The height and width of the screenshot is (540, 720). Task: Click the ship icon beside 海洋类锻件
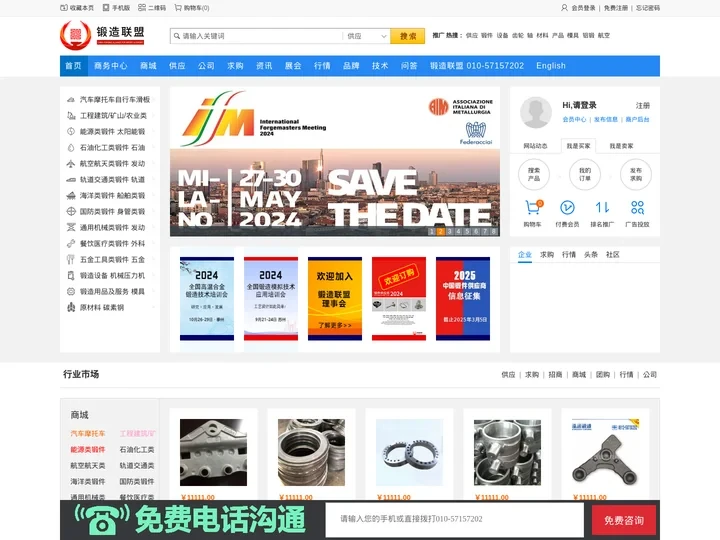[x=71, y=196]
